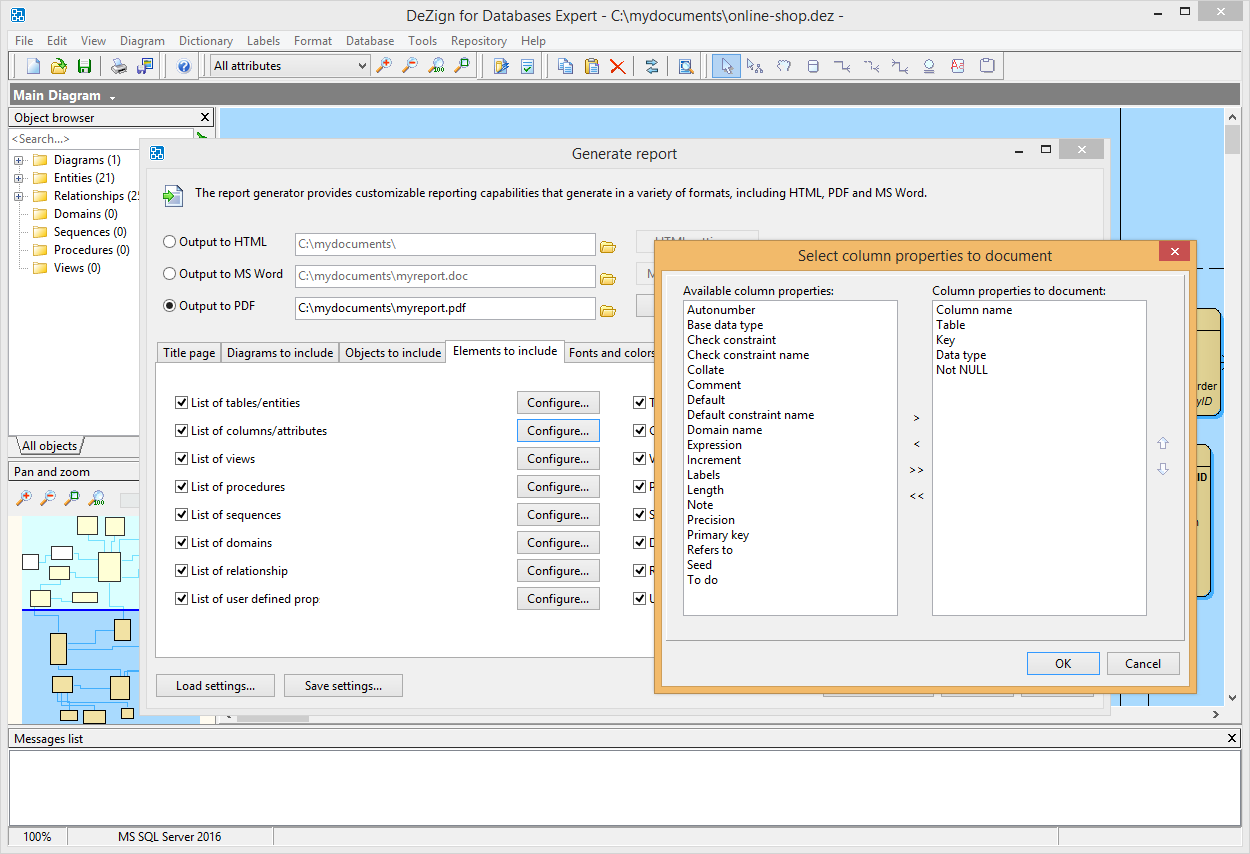
Task: Switch to Objects to include tab
Action: [x=393, y=353]
